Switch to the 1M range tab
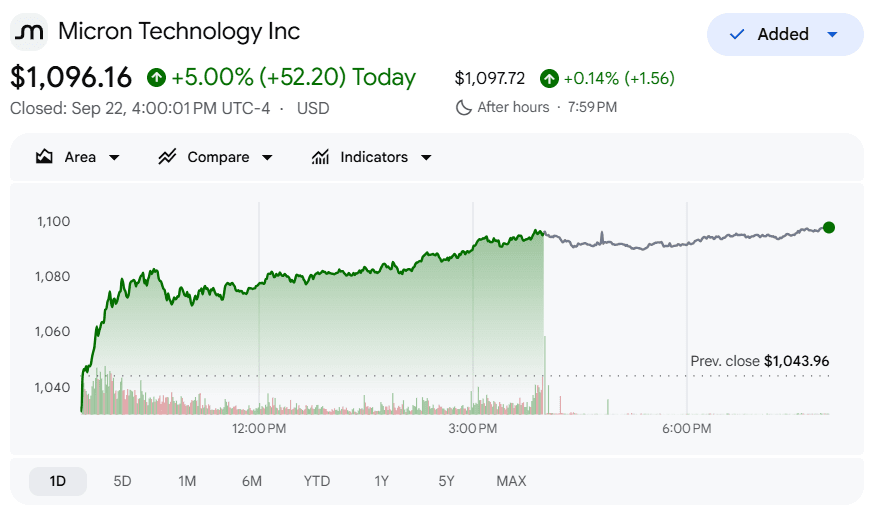Image resolution: width=869 pixels, height=510 pixels. (187, 481)
